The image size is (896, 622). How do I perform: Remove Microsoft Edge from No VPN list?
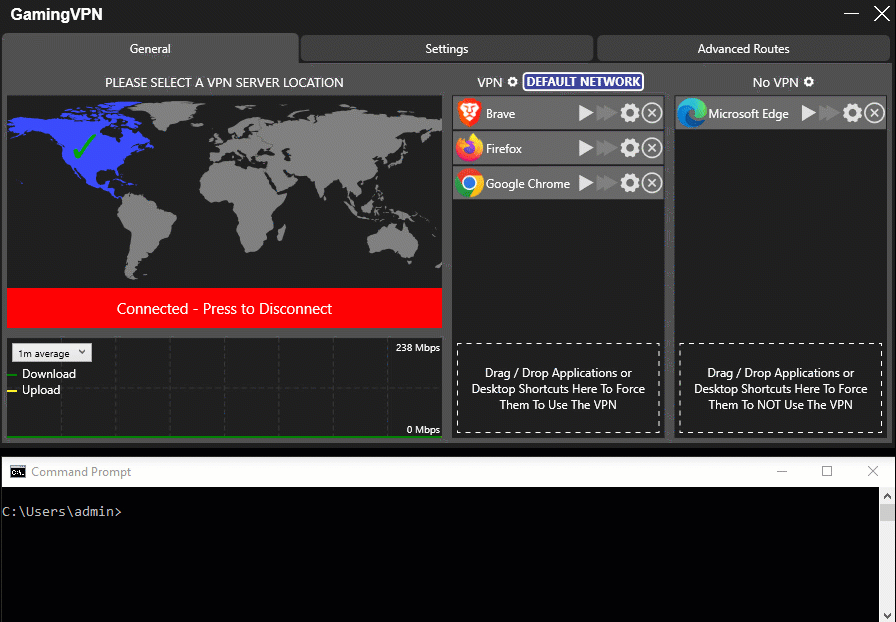875,114
